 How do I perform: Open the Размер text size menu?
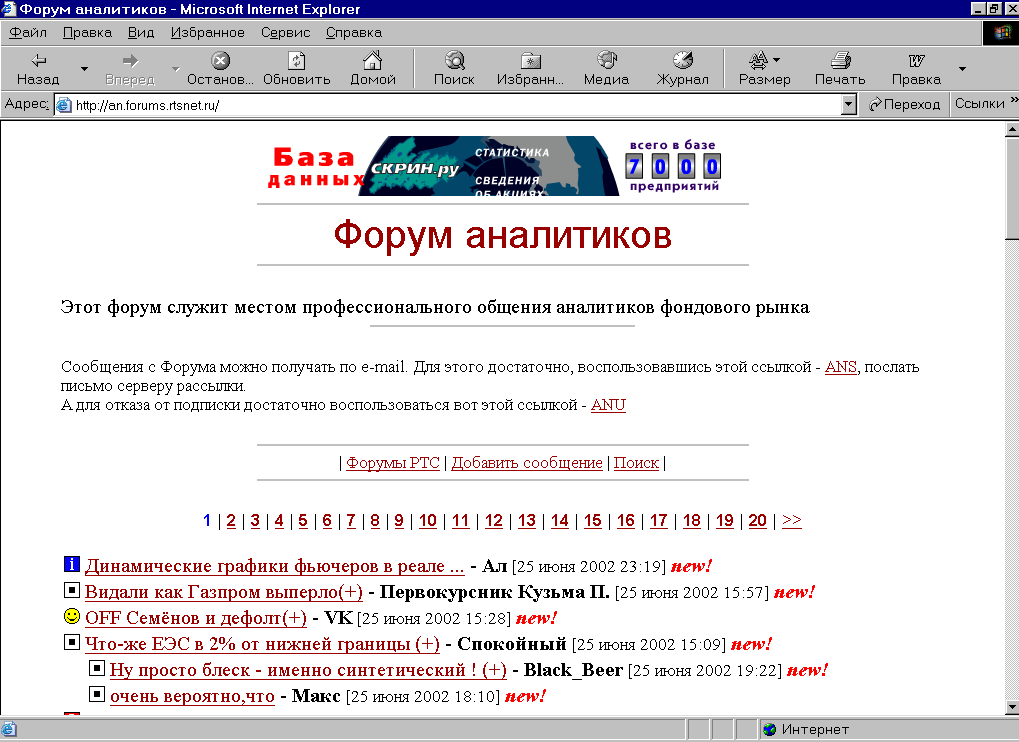764,69
